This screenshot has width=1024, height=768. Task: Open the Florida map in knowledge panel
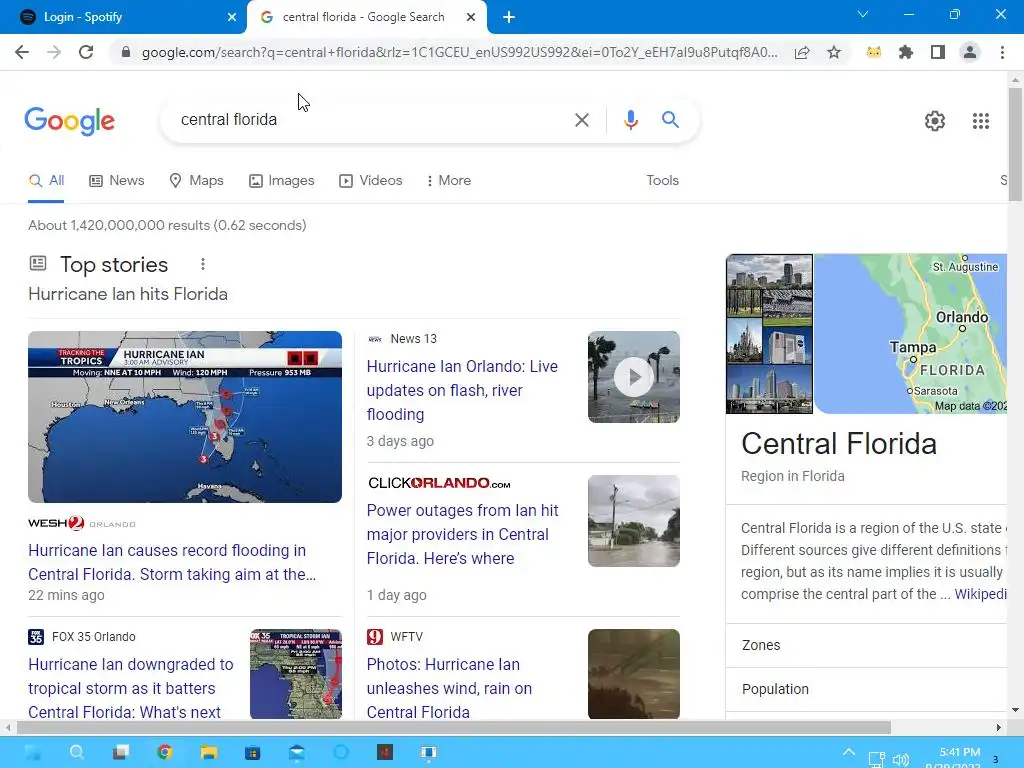tap(910, 334)
